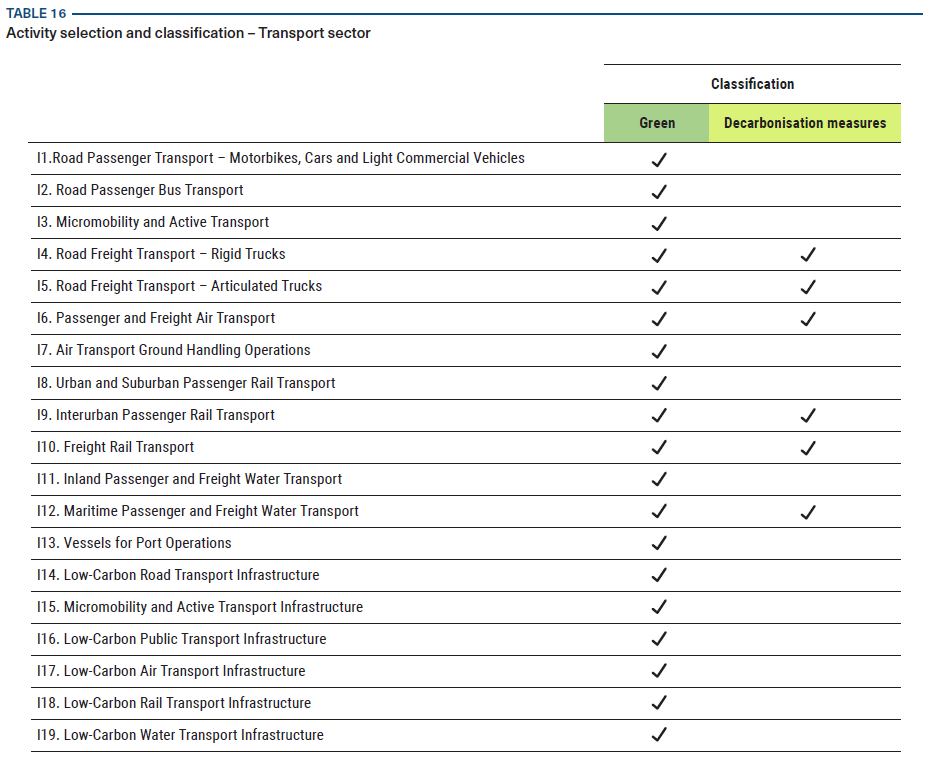Click Green checkmark for Low-Carbon Water Transport Infrastructure
This screenshot has width=932, height=765.
click(x=658, y=735)
